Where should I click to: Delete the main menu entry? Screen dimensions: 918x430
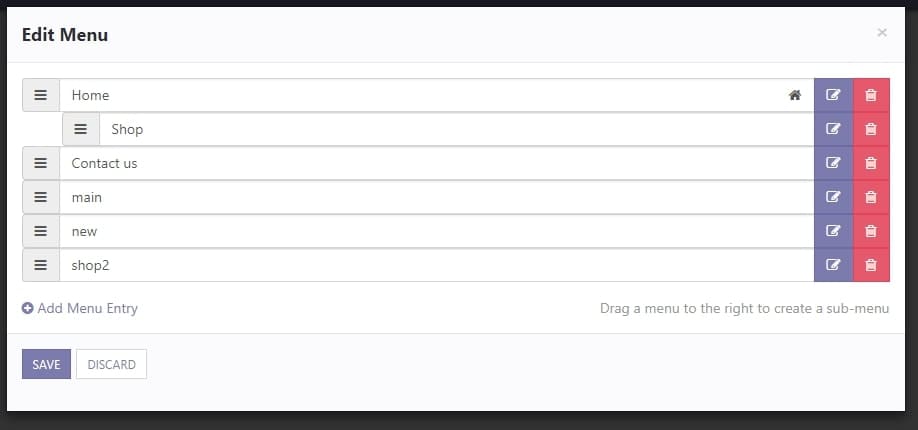(871, 197)
